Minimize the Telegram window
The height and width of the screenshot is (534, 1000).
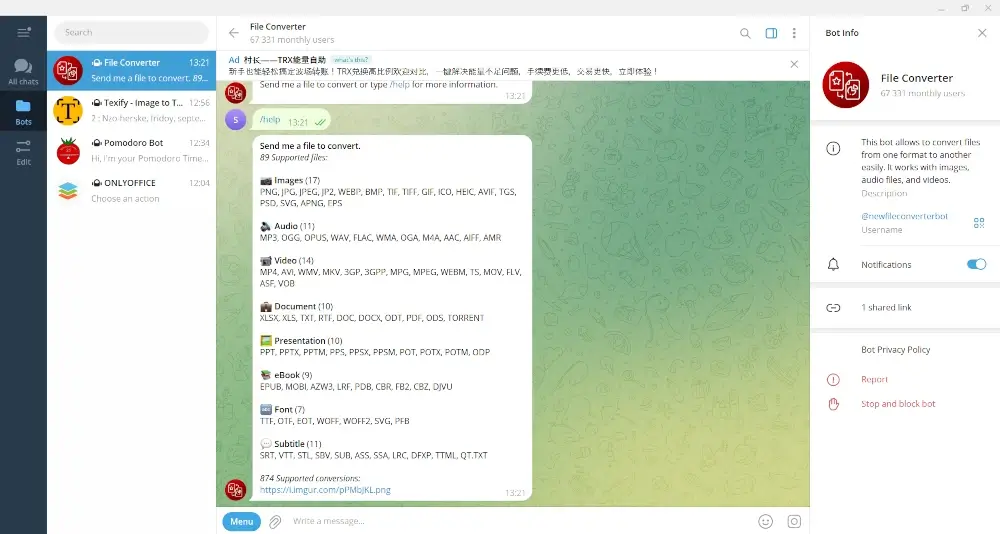point(941,8)
